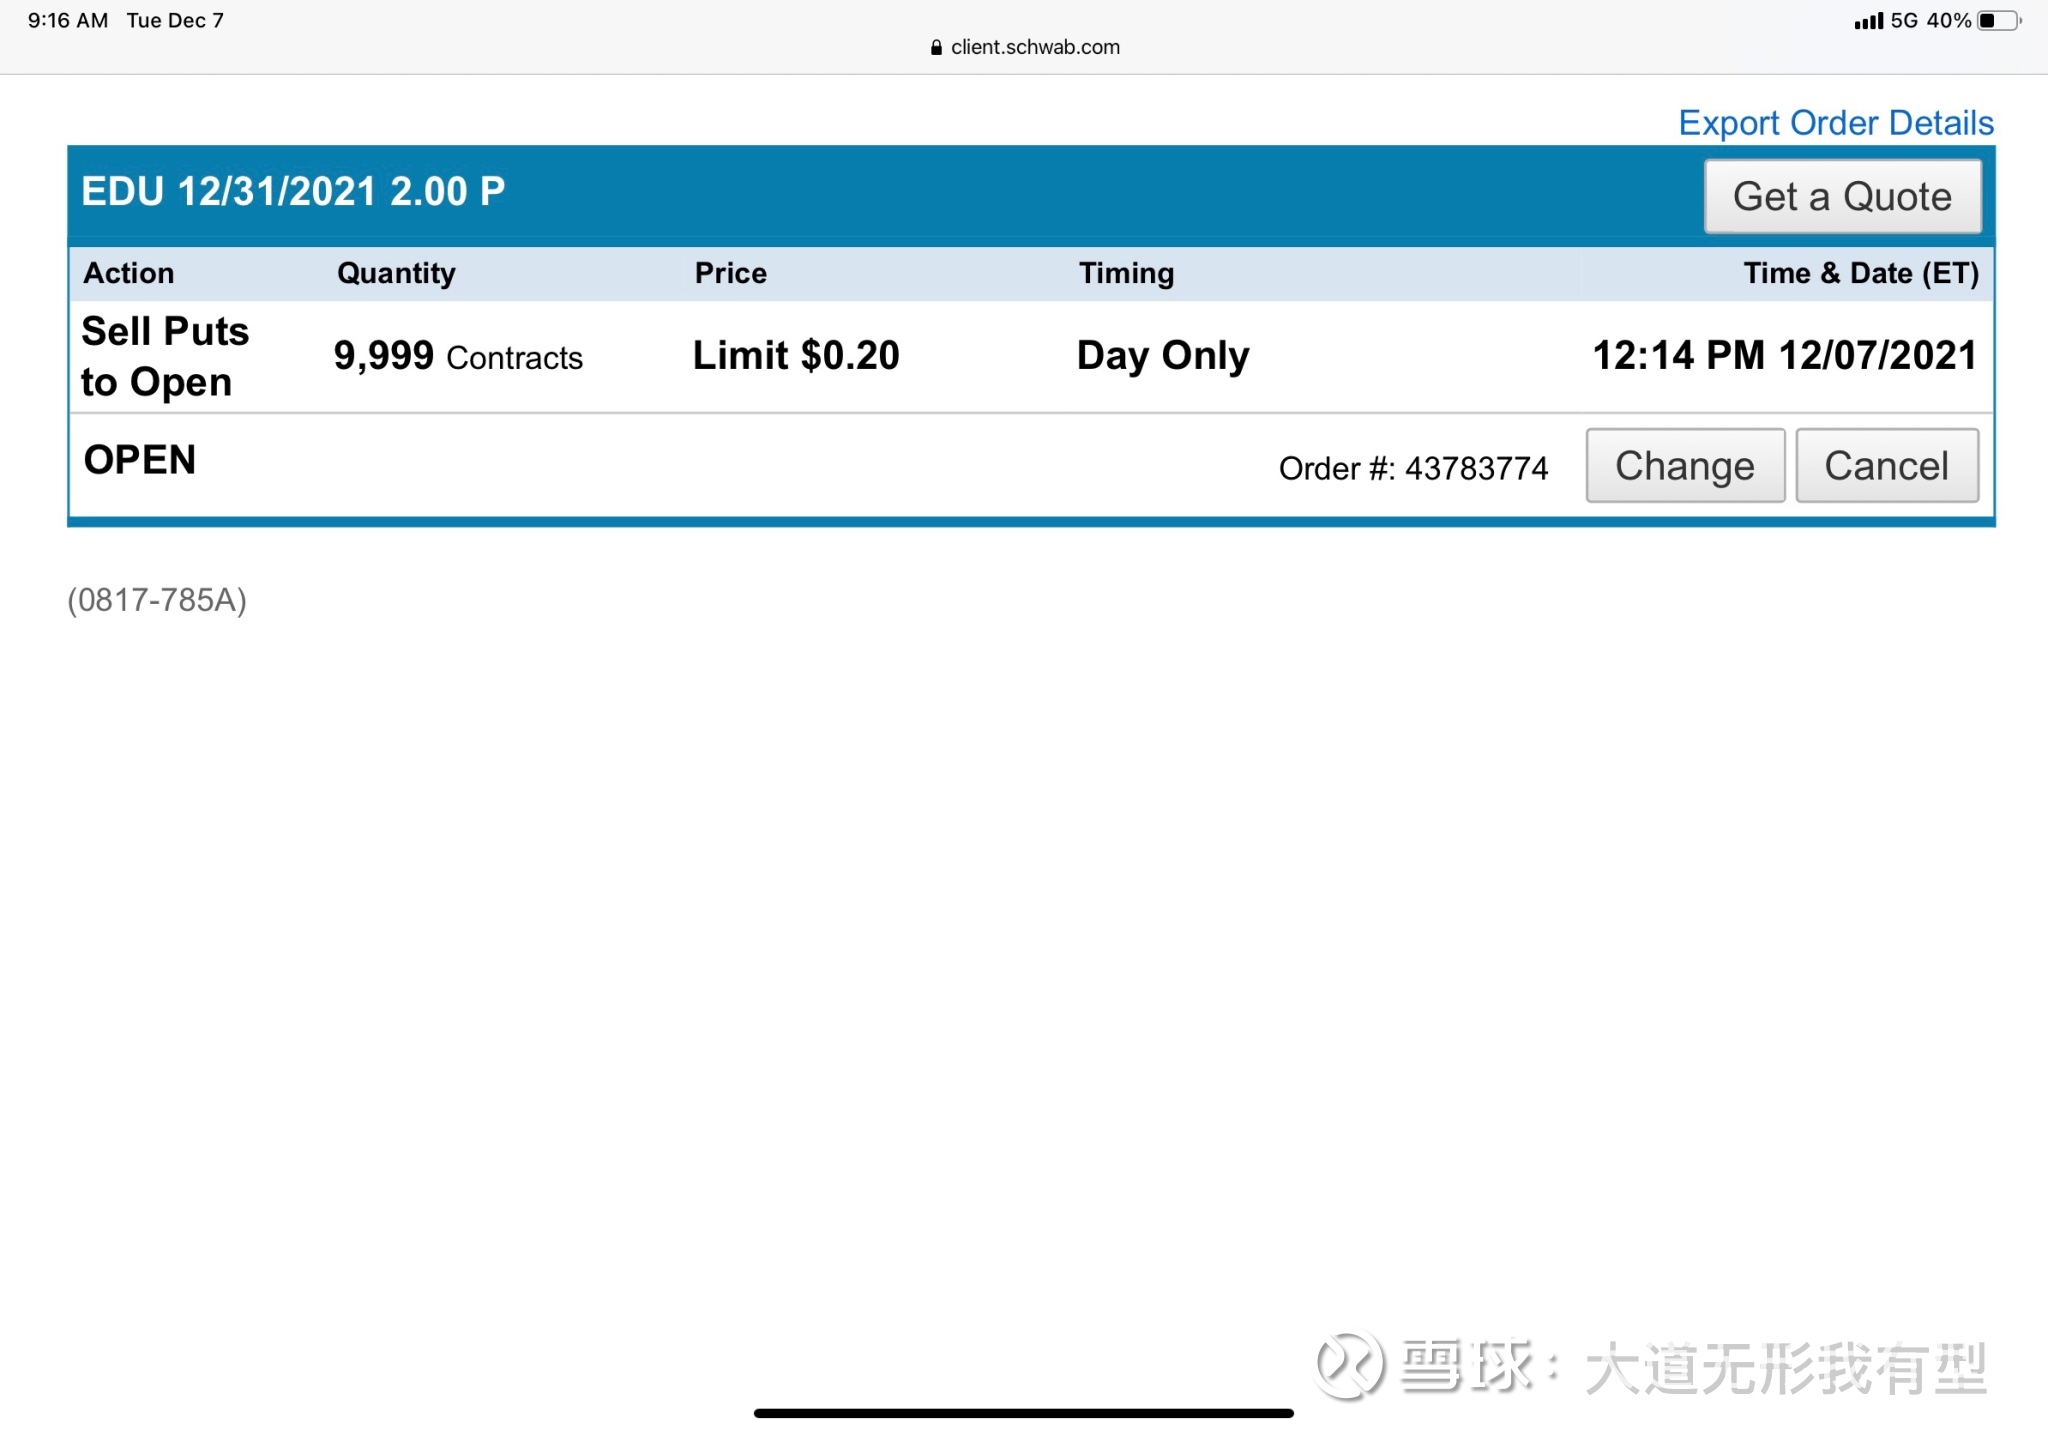The height and width of the screenshot is (1431, 2048).
Task: Click the Action column header
Action: click(x=129, y=273)
